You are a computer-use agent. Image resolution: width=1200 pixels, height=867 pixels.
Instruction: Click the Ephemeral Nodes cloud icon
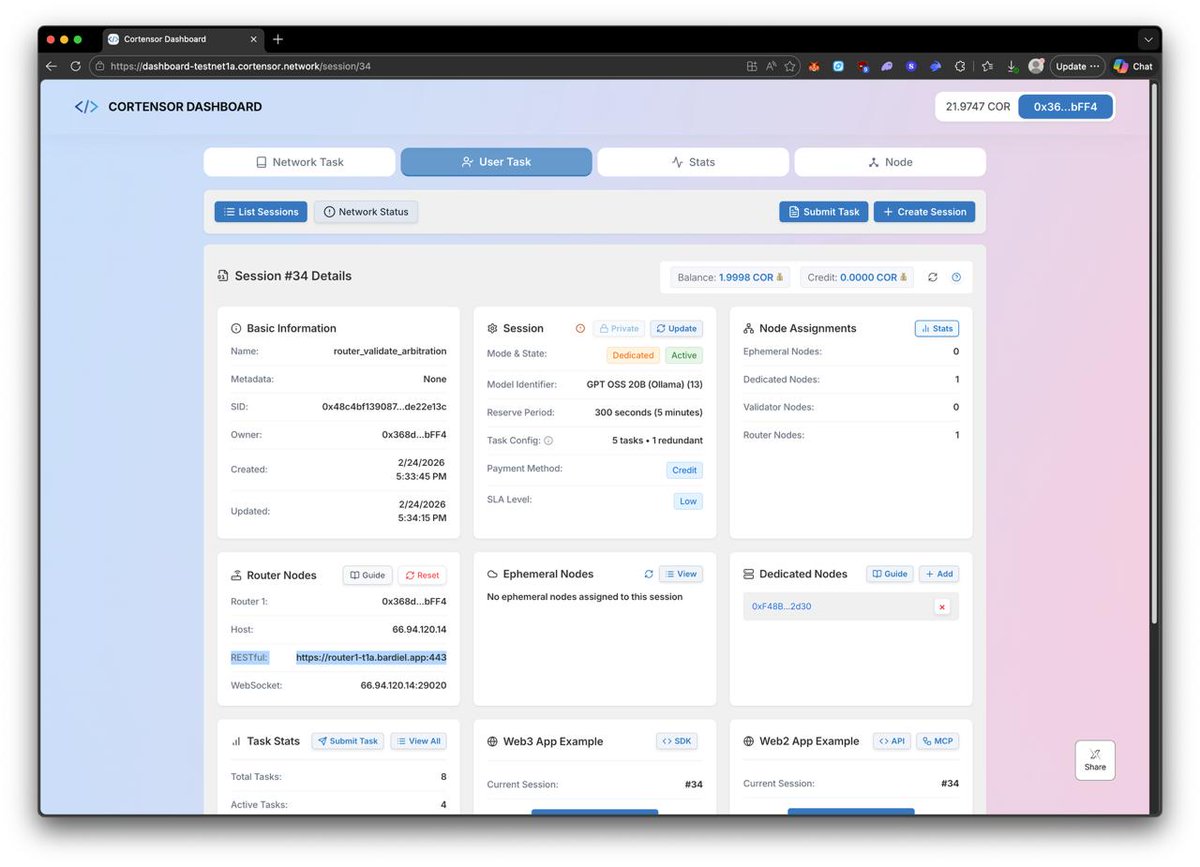point(492,574)
